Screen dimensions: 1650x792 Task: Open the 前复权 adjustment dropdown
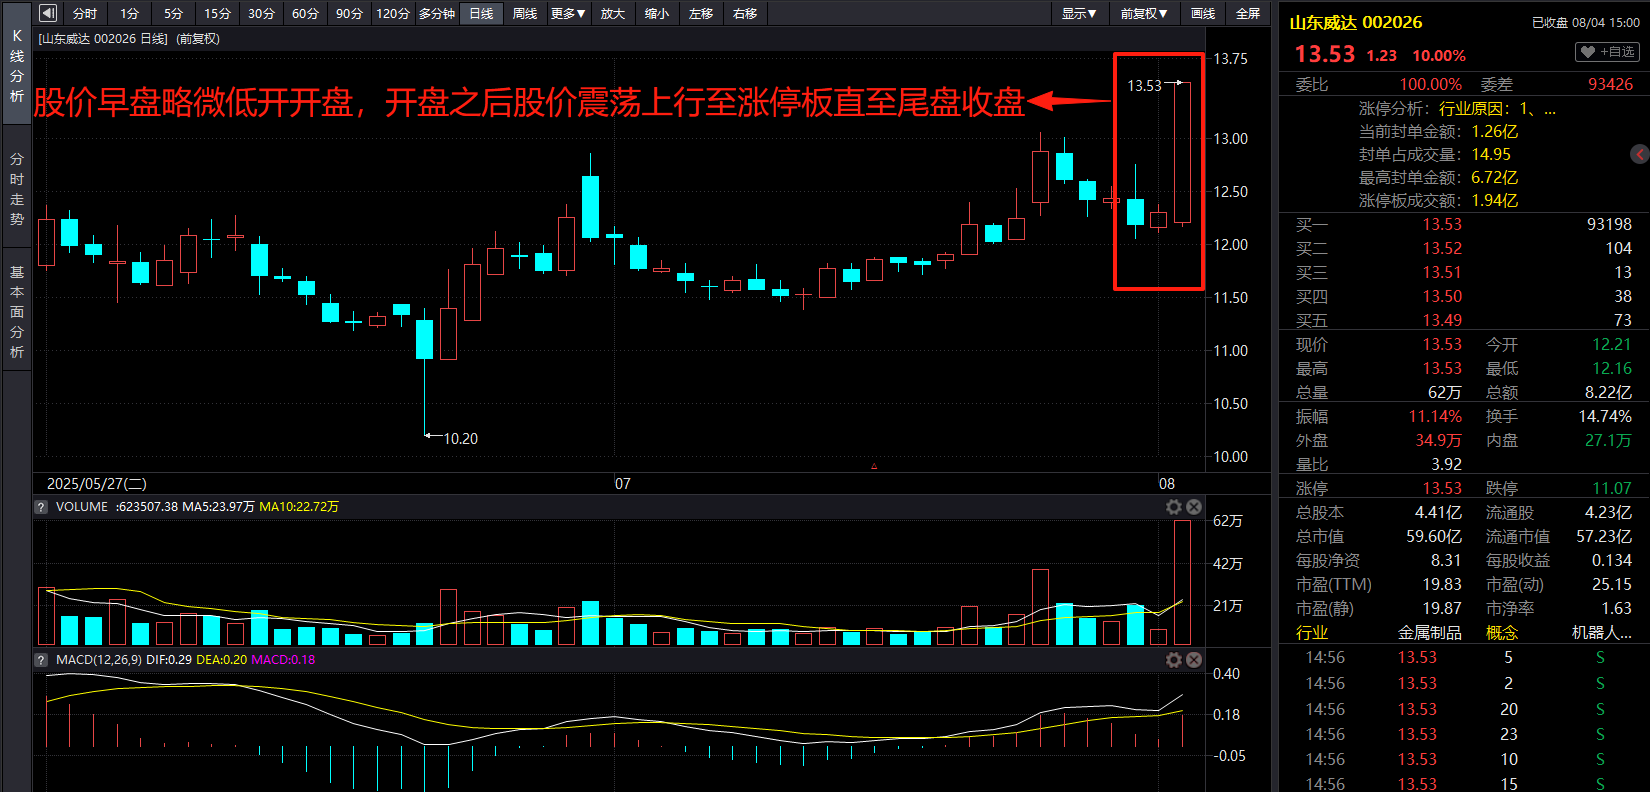1143,13
